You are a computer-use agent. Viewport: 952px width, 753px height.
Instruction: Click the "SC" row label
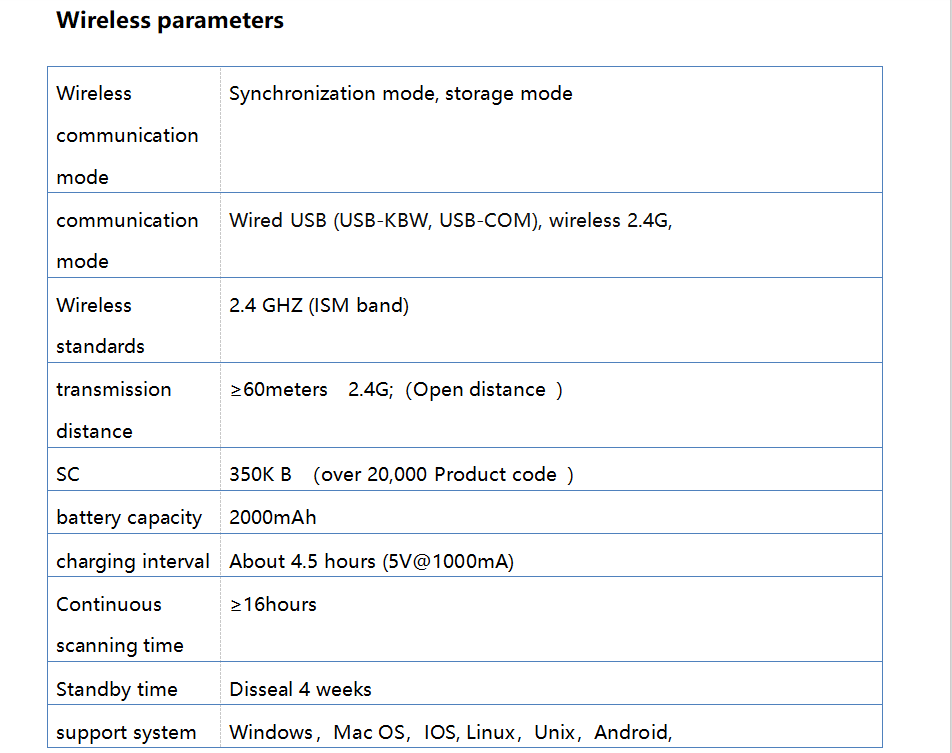click(68, 475)
